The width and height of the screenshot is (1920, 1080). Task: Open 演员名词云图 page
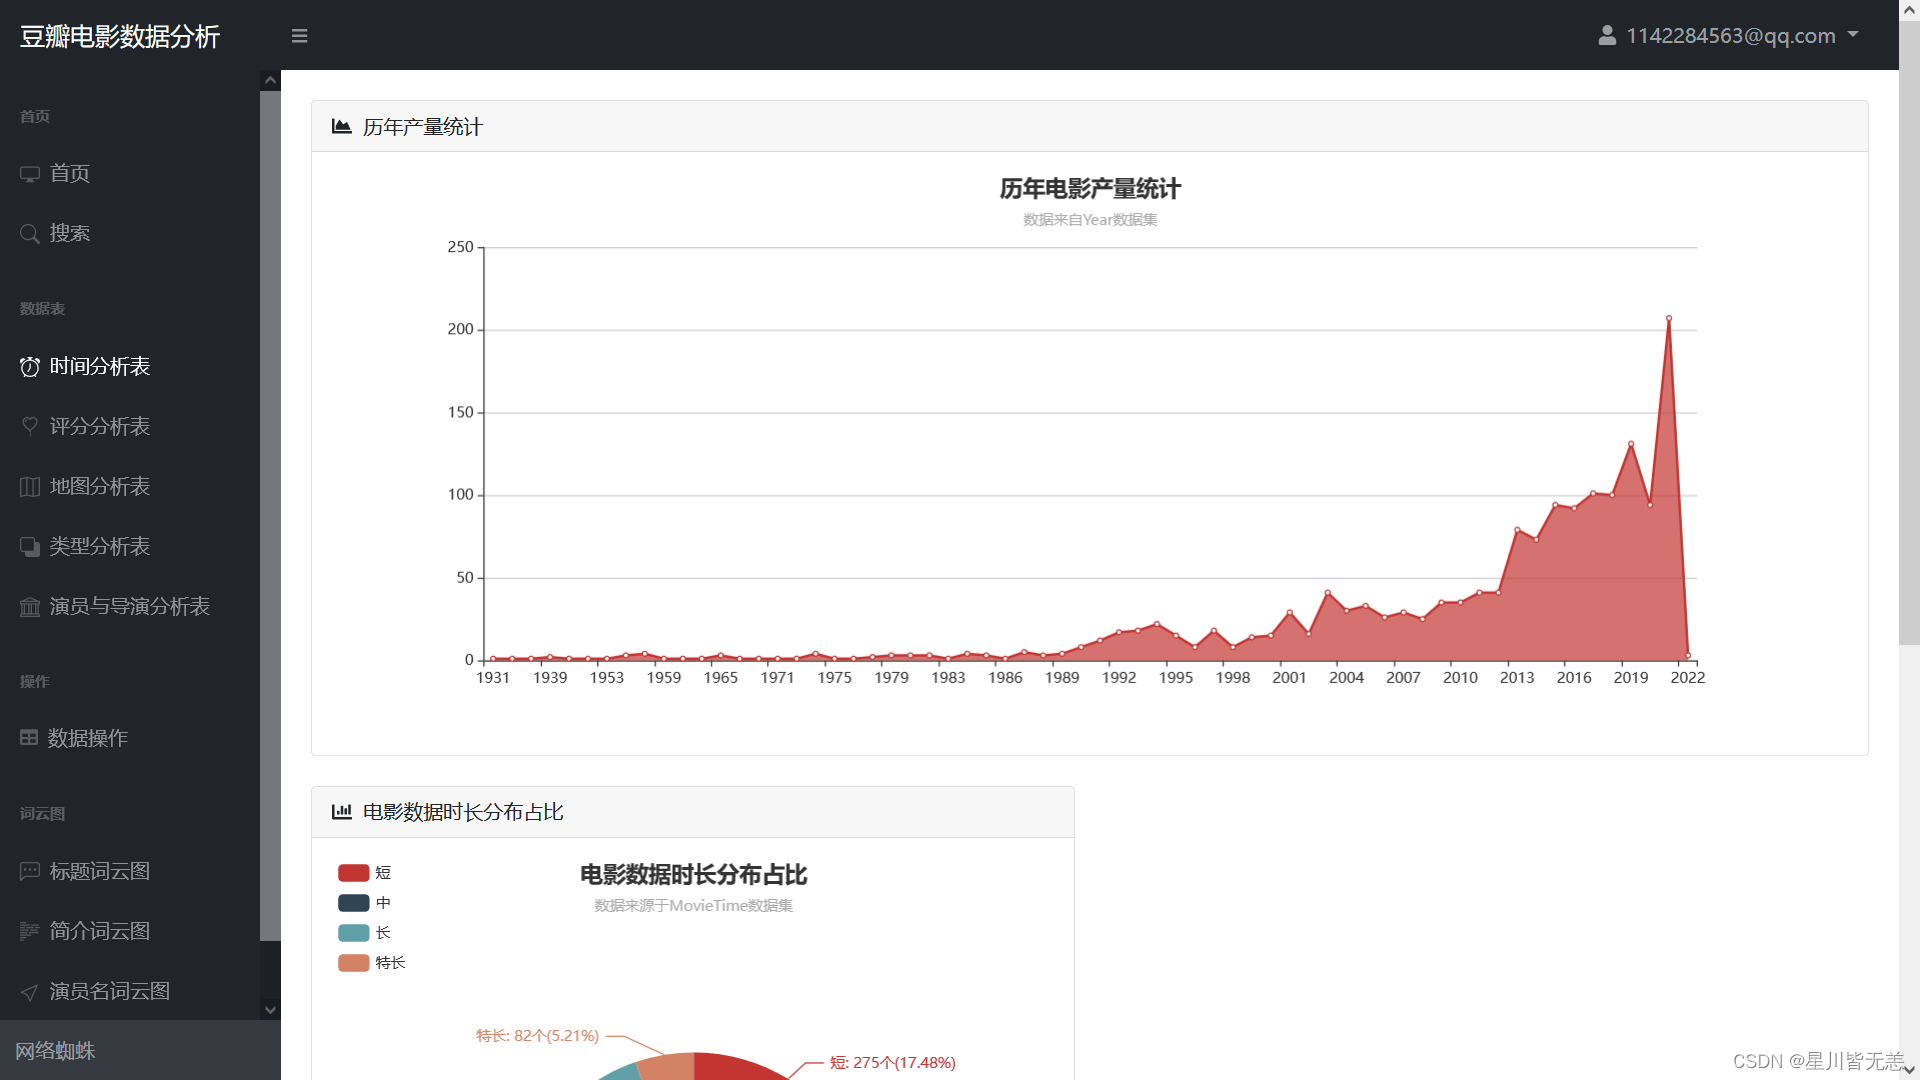(130, 991)
